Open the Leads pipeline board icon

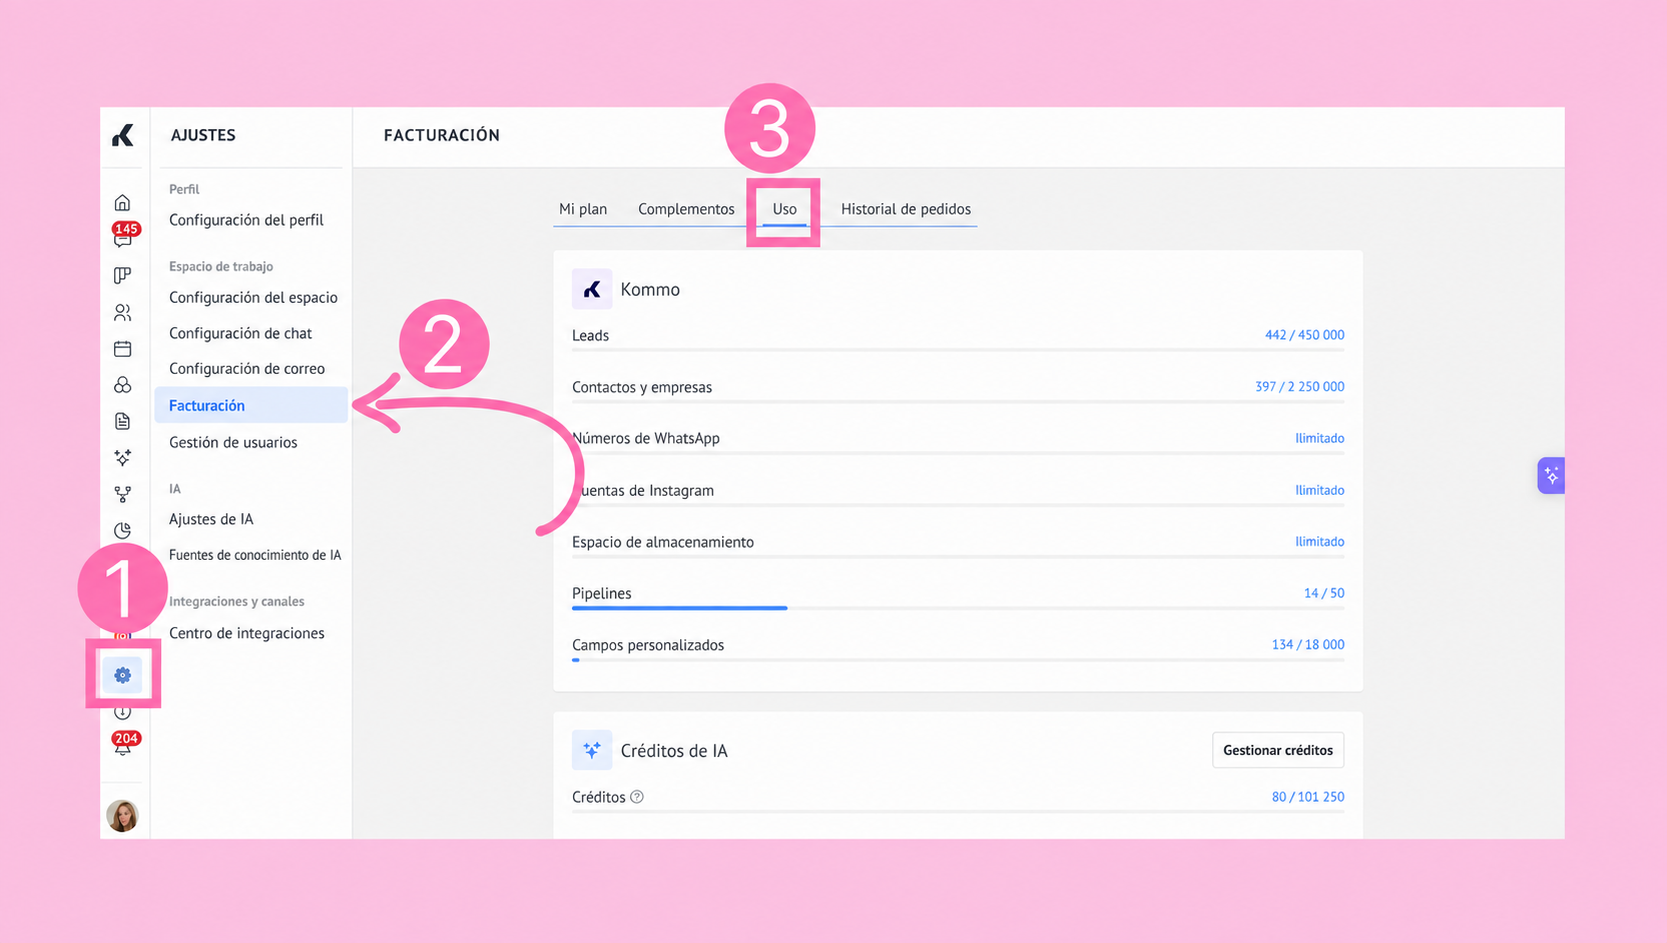coord(123,275)
